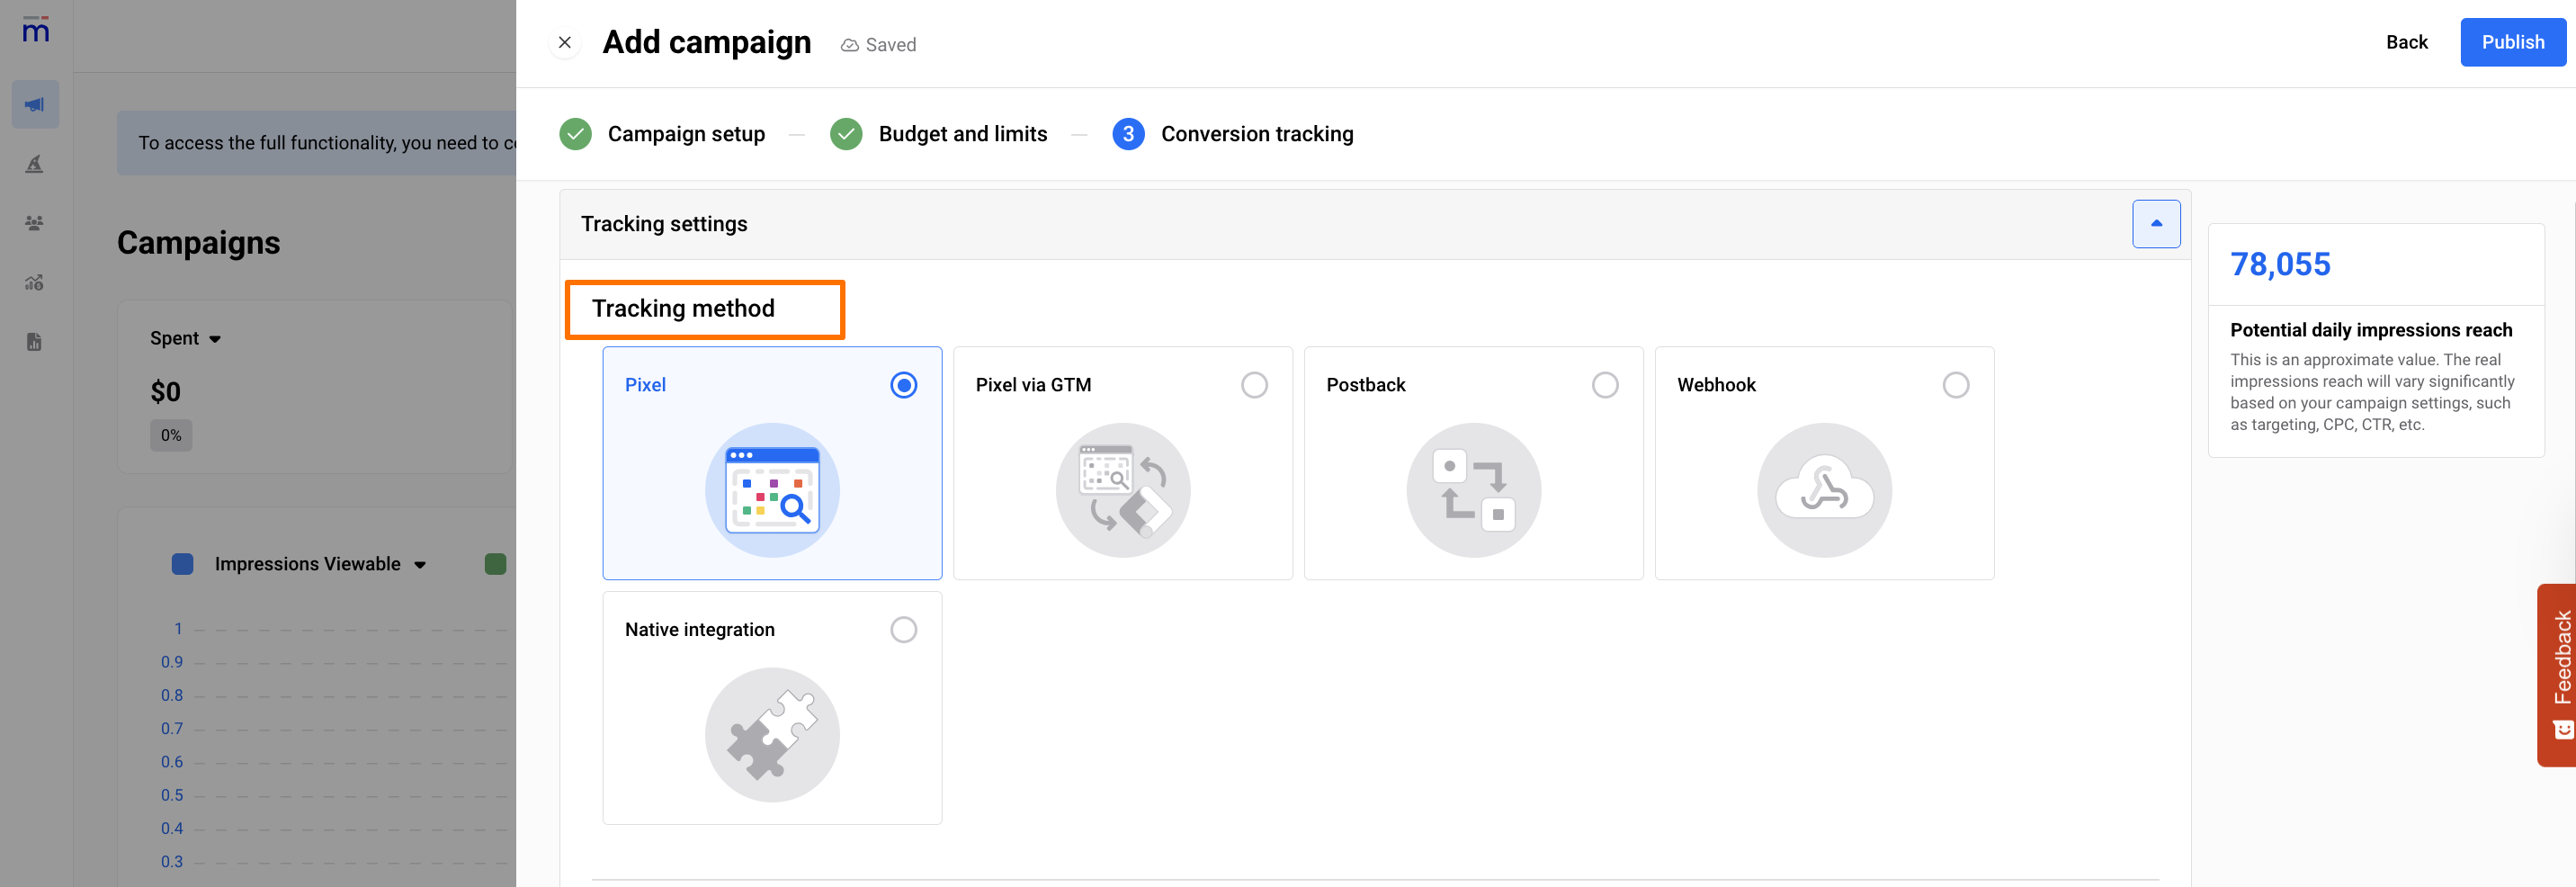The height and width of the screenshot is (887, 2576).
Task: Click the Pixel browser illustration icon
Action: point(771,490)
